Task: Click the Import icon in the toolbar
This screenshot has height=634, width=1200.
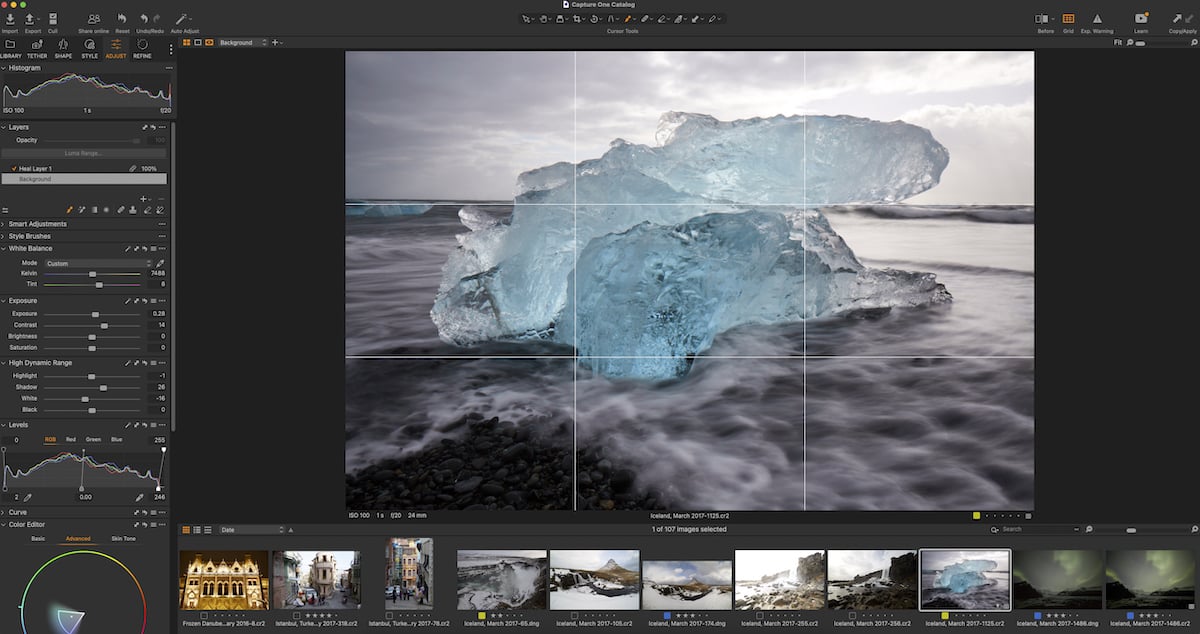Action: pyautogui.click(x=10, y=18)
